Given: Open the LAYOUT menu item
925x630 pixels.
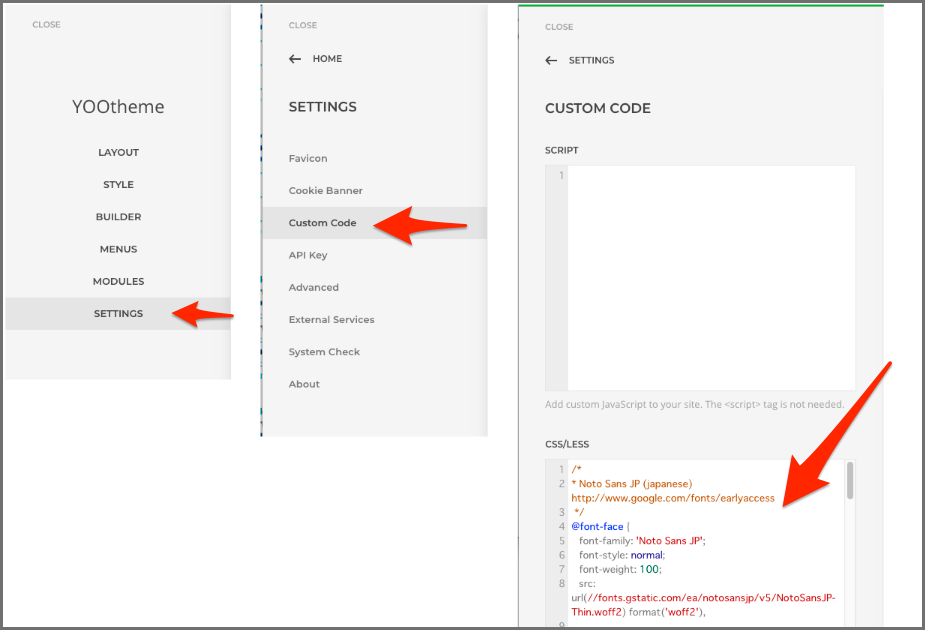Looking at the screenshot, I should click(x=118, y=152).
